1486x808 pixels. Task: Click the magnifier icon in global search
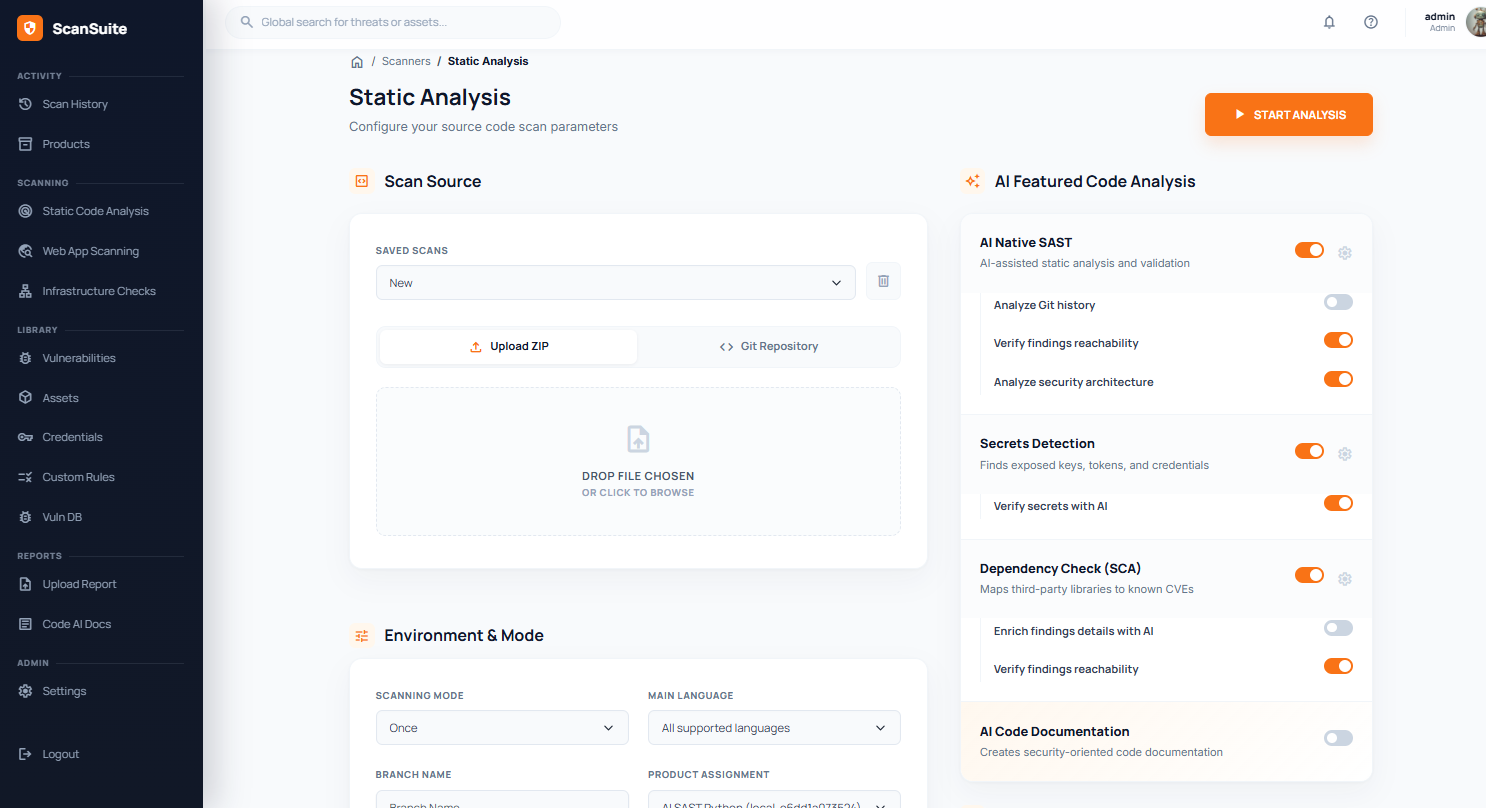click(247, 22)
